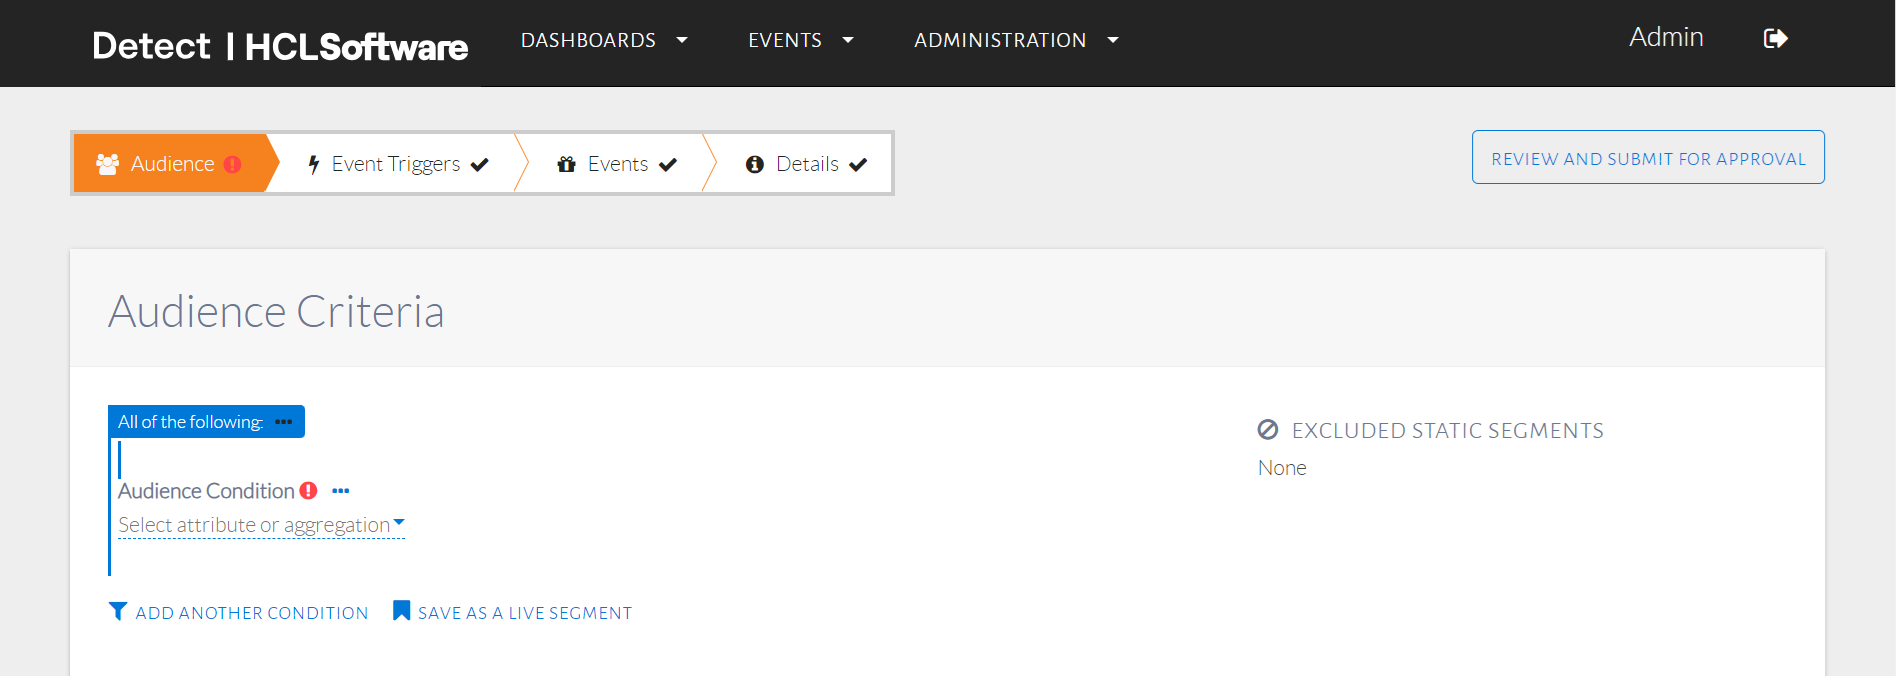
Task: Click the Event Triggers lightning bolt icon
Action: tap(314, 164)
